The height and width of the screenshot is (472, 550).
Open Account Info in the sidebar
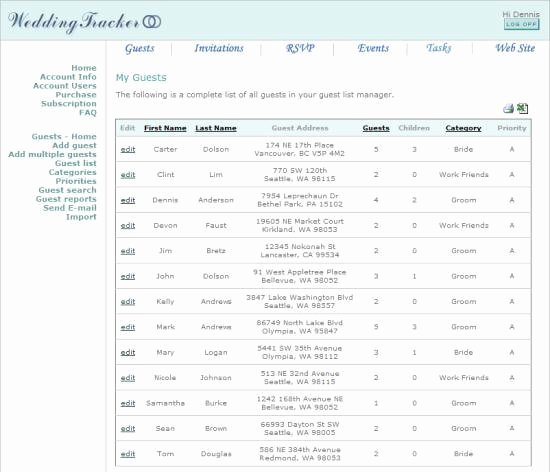point(68,77)
